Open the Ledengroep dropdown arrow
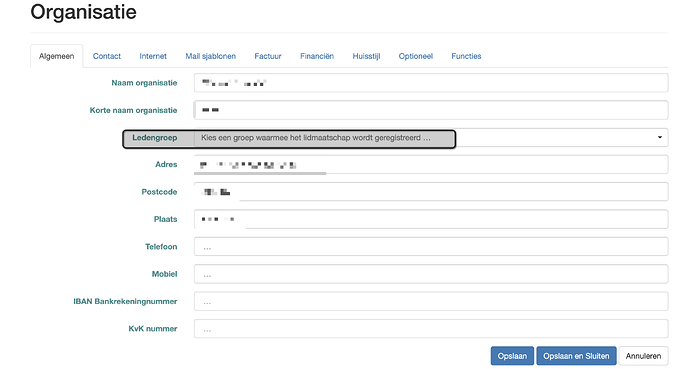The image size is (690, 369). (x=660, y=137)
